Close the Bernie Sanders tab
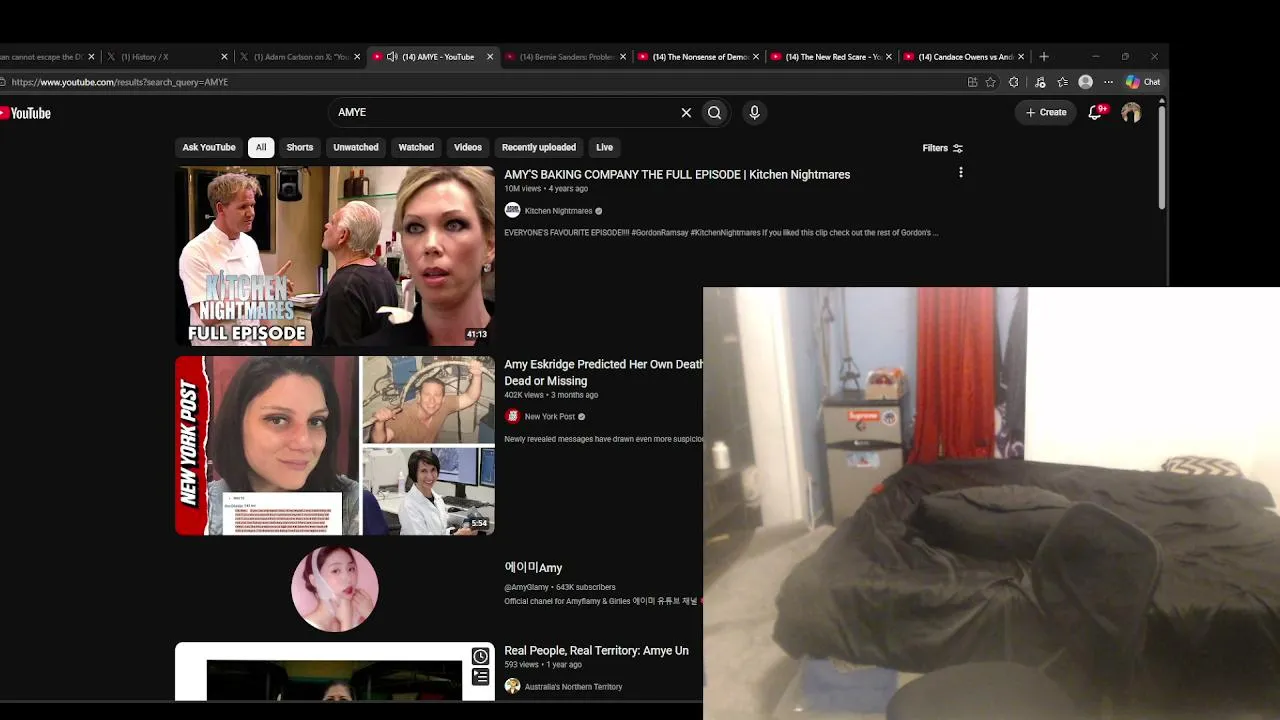The width and height of the screenshot is (1280, 720). tap(623, 57)
